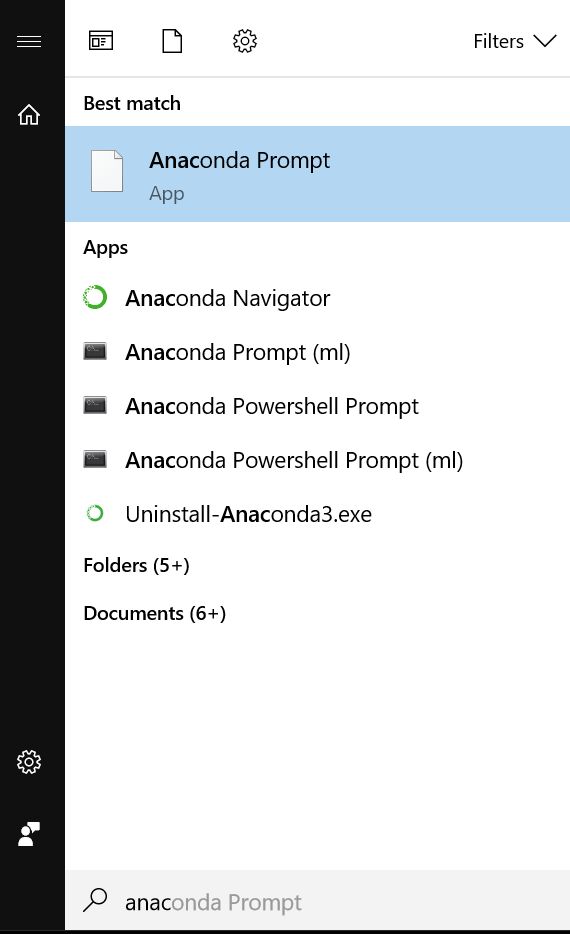Image resolution: width=570 pixels, height=934 pixels.
Task: Open Anaconda Navigator from Apps
Action: 317,298
